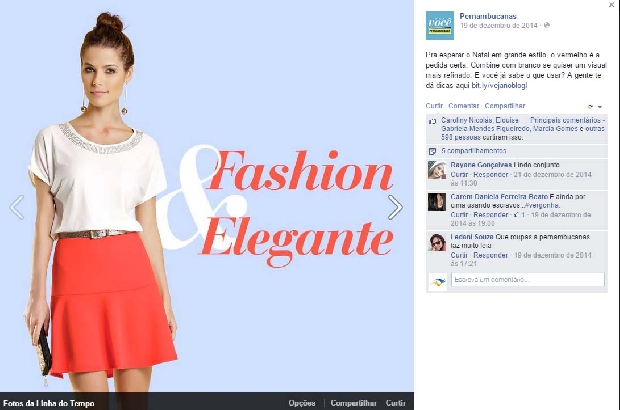Go to the previous photo arrow
This screenshot has width=620, height=410.
click(x=17, y=207)
